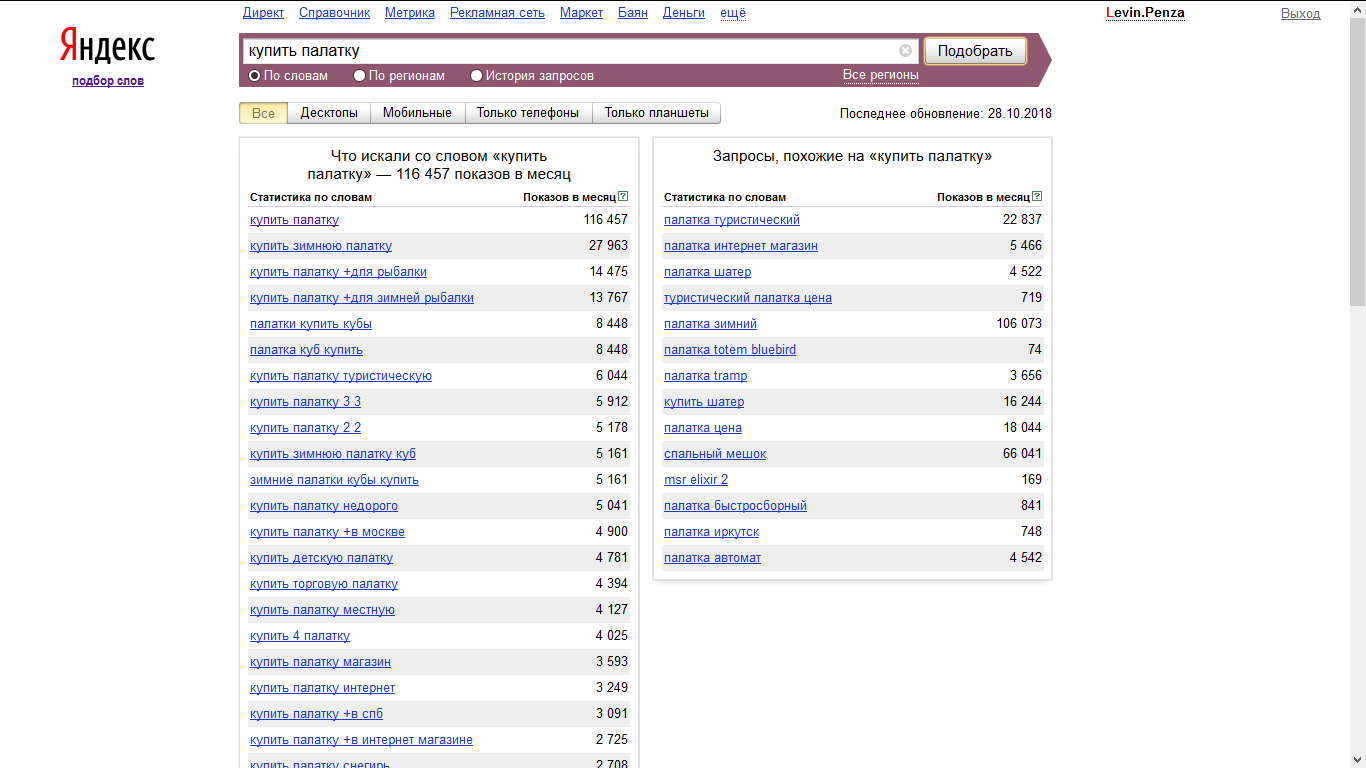
Task: Clear the search field with the X icon
Action: (x=905, y=51)
